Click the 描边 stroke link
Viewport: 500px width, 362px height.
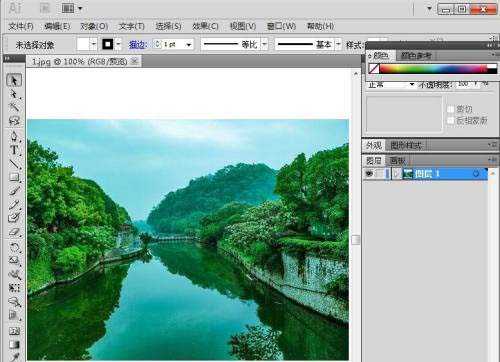[138, 44]
